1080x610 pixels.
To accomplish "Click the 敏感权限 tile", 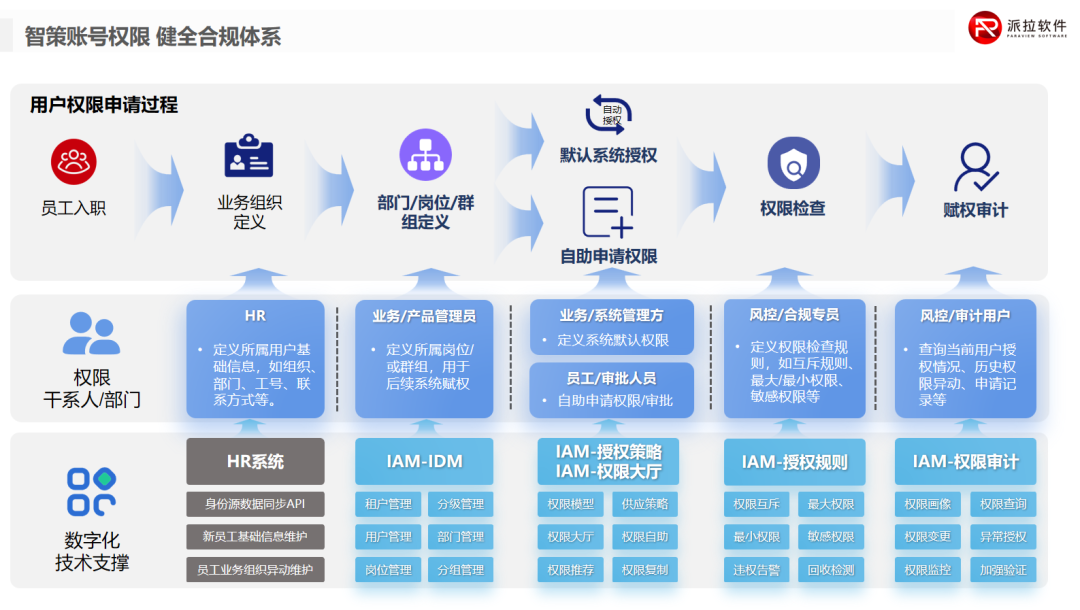I will coord(831,537).
